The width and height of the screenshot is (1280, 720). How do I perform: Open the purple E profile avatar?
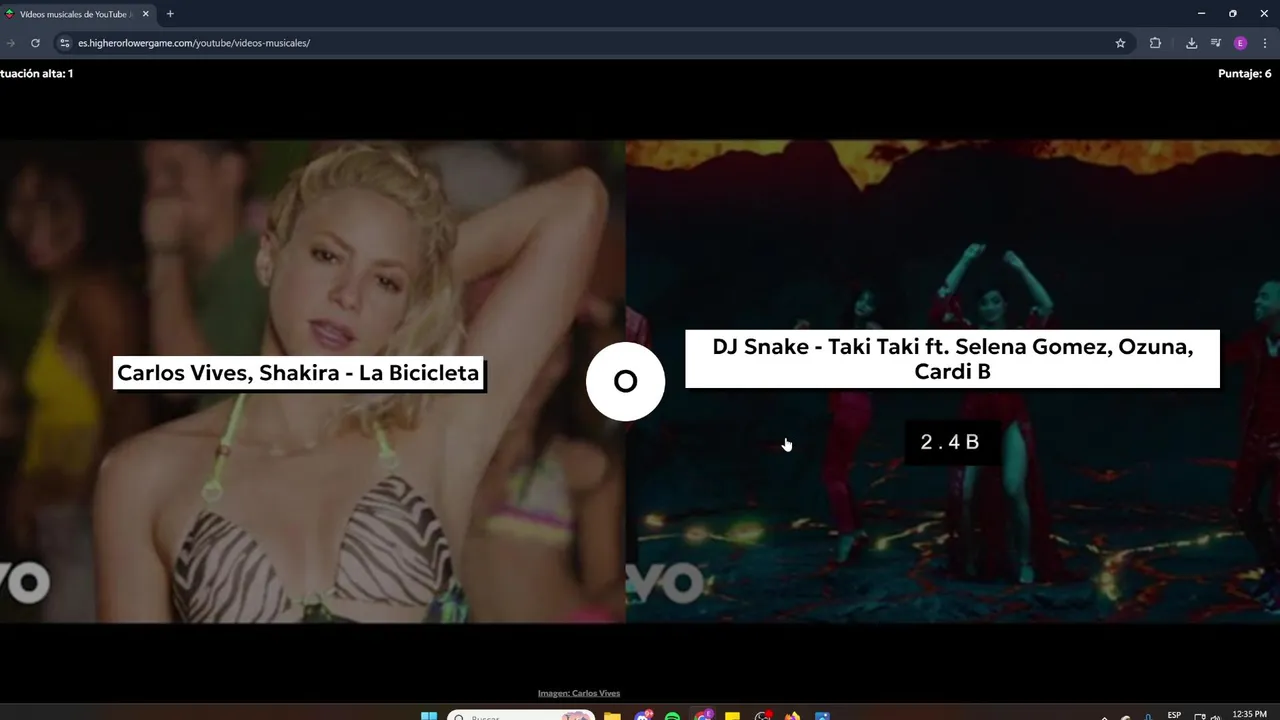(1241, 43)
